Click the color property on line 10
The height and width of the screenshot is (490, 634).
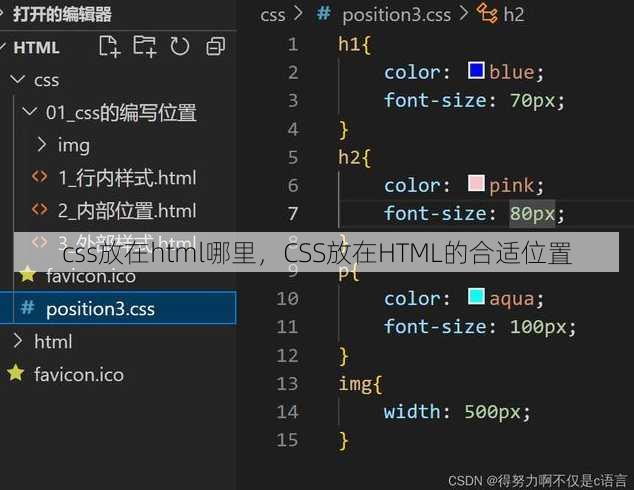coord(412,299)
